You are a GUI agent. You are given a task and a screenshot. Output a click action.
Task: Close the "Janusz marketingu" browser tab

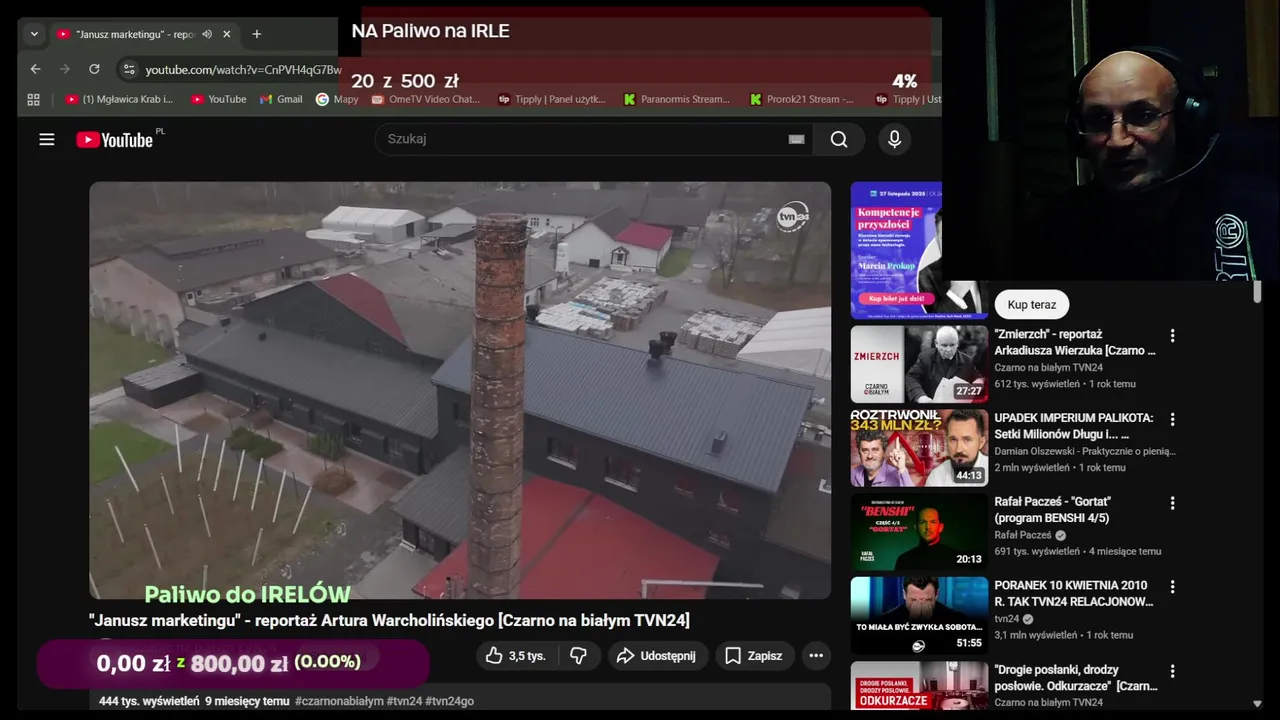pos(226,34)
